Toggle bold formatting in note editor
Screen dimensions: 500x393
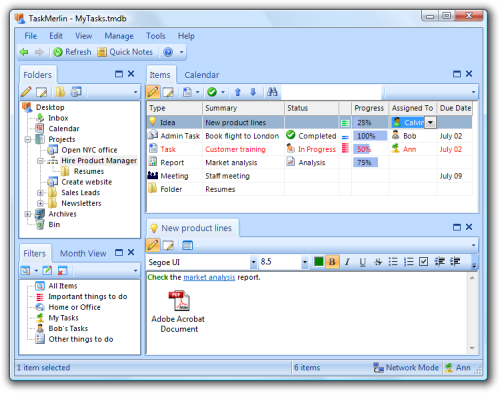click(x=332, y=262)
